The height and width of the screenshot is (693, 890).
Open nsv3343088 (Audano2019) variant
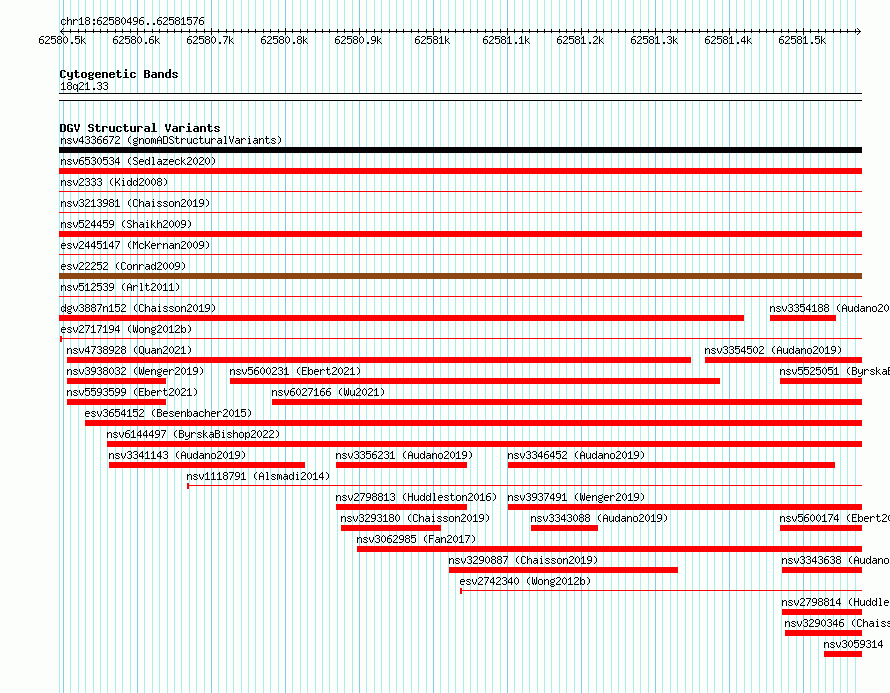pos(599,518)
